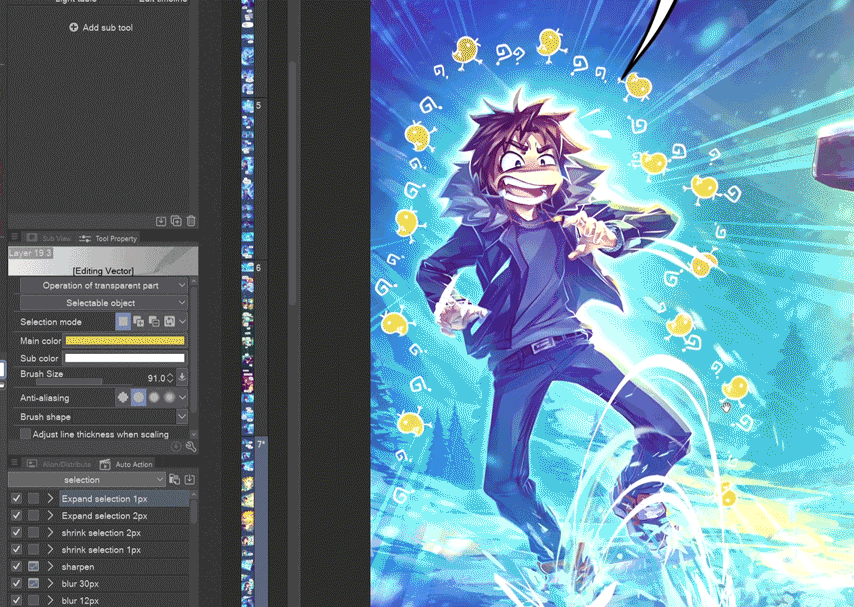Open the Tool Property panel menu icon
This screenshot has height=607, width=854.
(x=15, y=237)
